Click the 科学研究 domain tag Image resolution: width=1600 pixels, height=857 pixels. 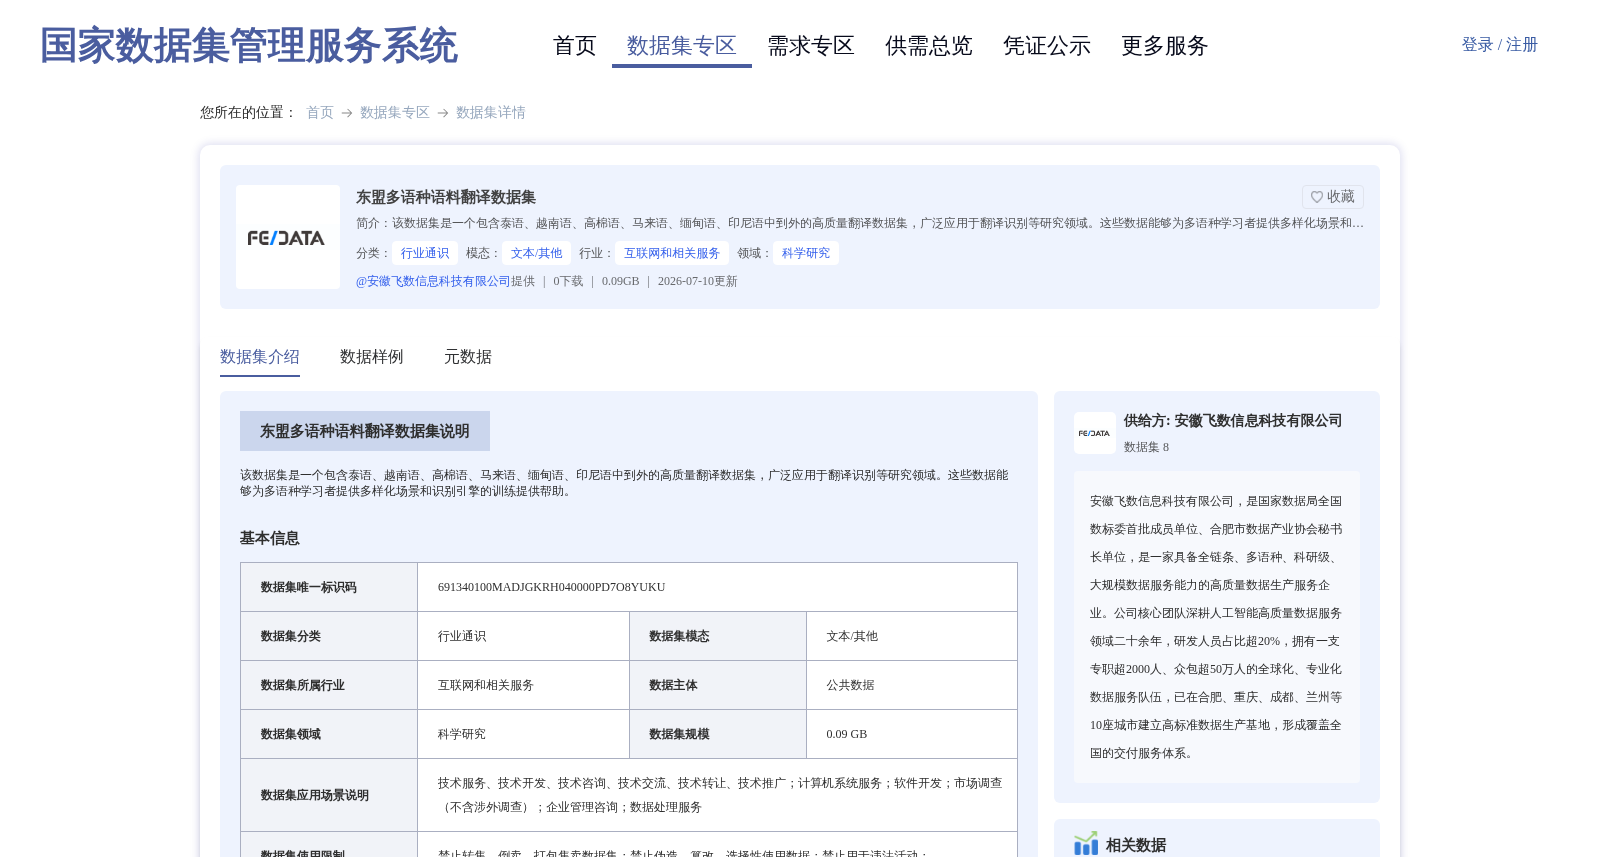click(x=806, y=253)
